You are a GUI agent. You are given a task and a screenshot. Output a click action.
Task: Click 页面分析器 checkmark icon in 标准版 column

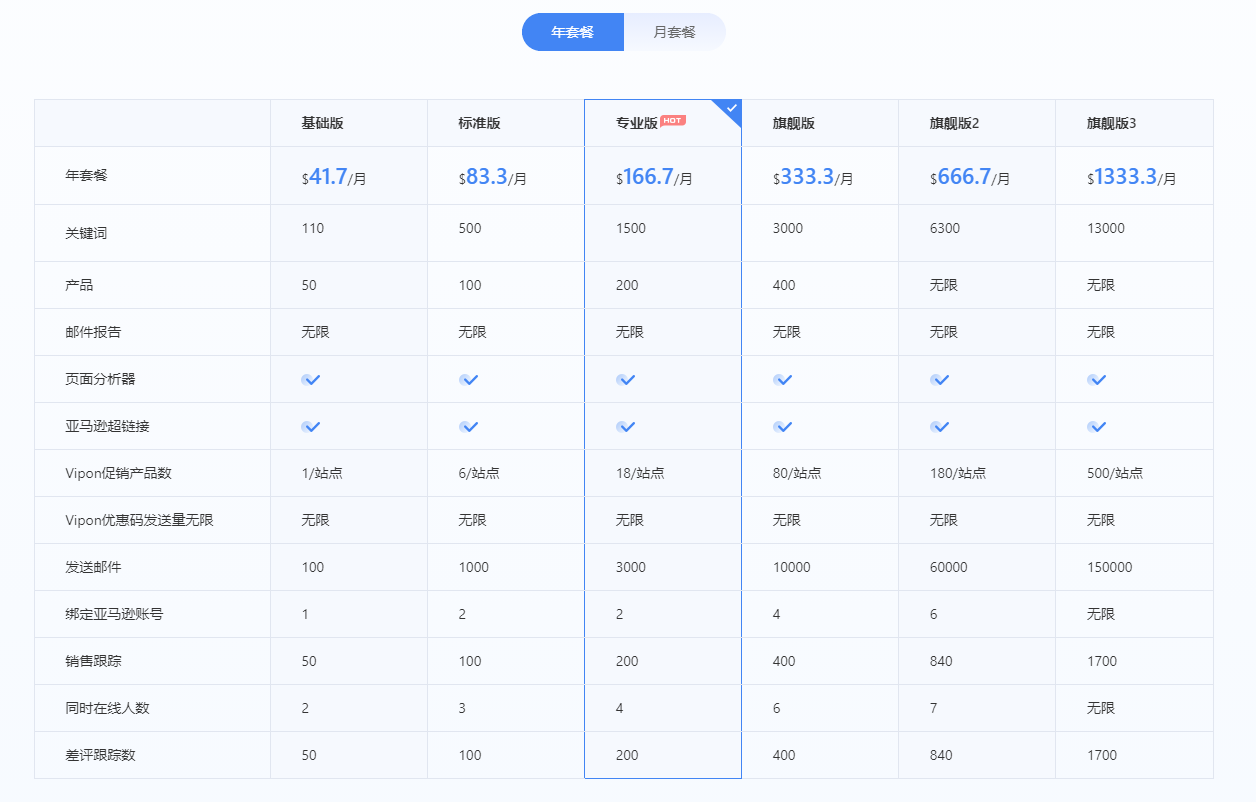click(x=469, y=380)
